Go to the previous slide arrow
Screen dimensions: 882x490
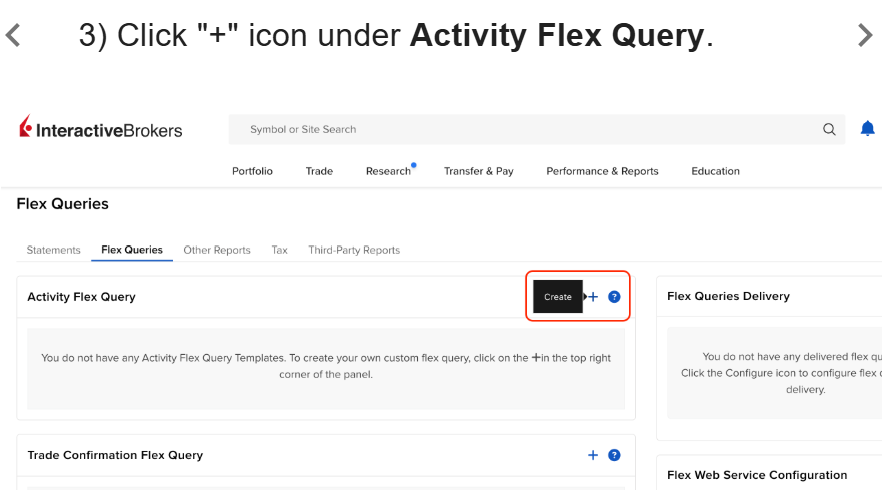tap(13, 35)
